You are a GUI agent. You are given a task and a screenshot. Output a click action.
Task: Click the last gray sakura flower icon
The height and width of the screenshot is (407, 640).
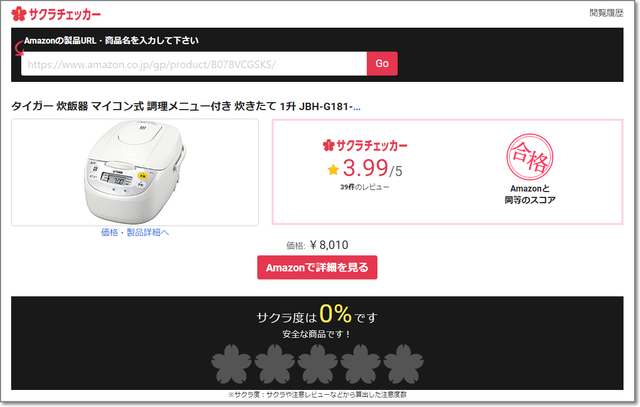point(404,364)
